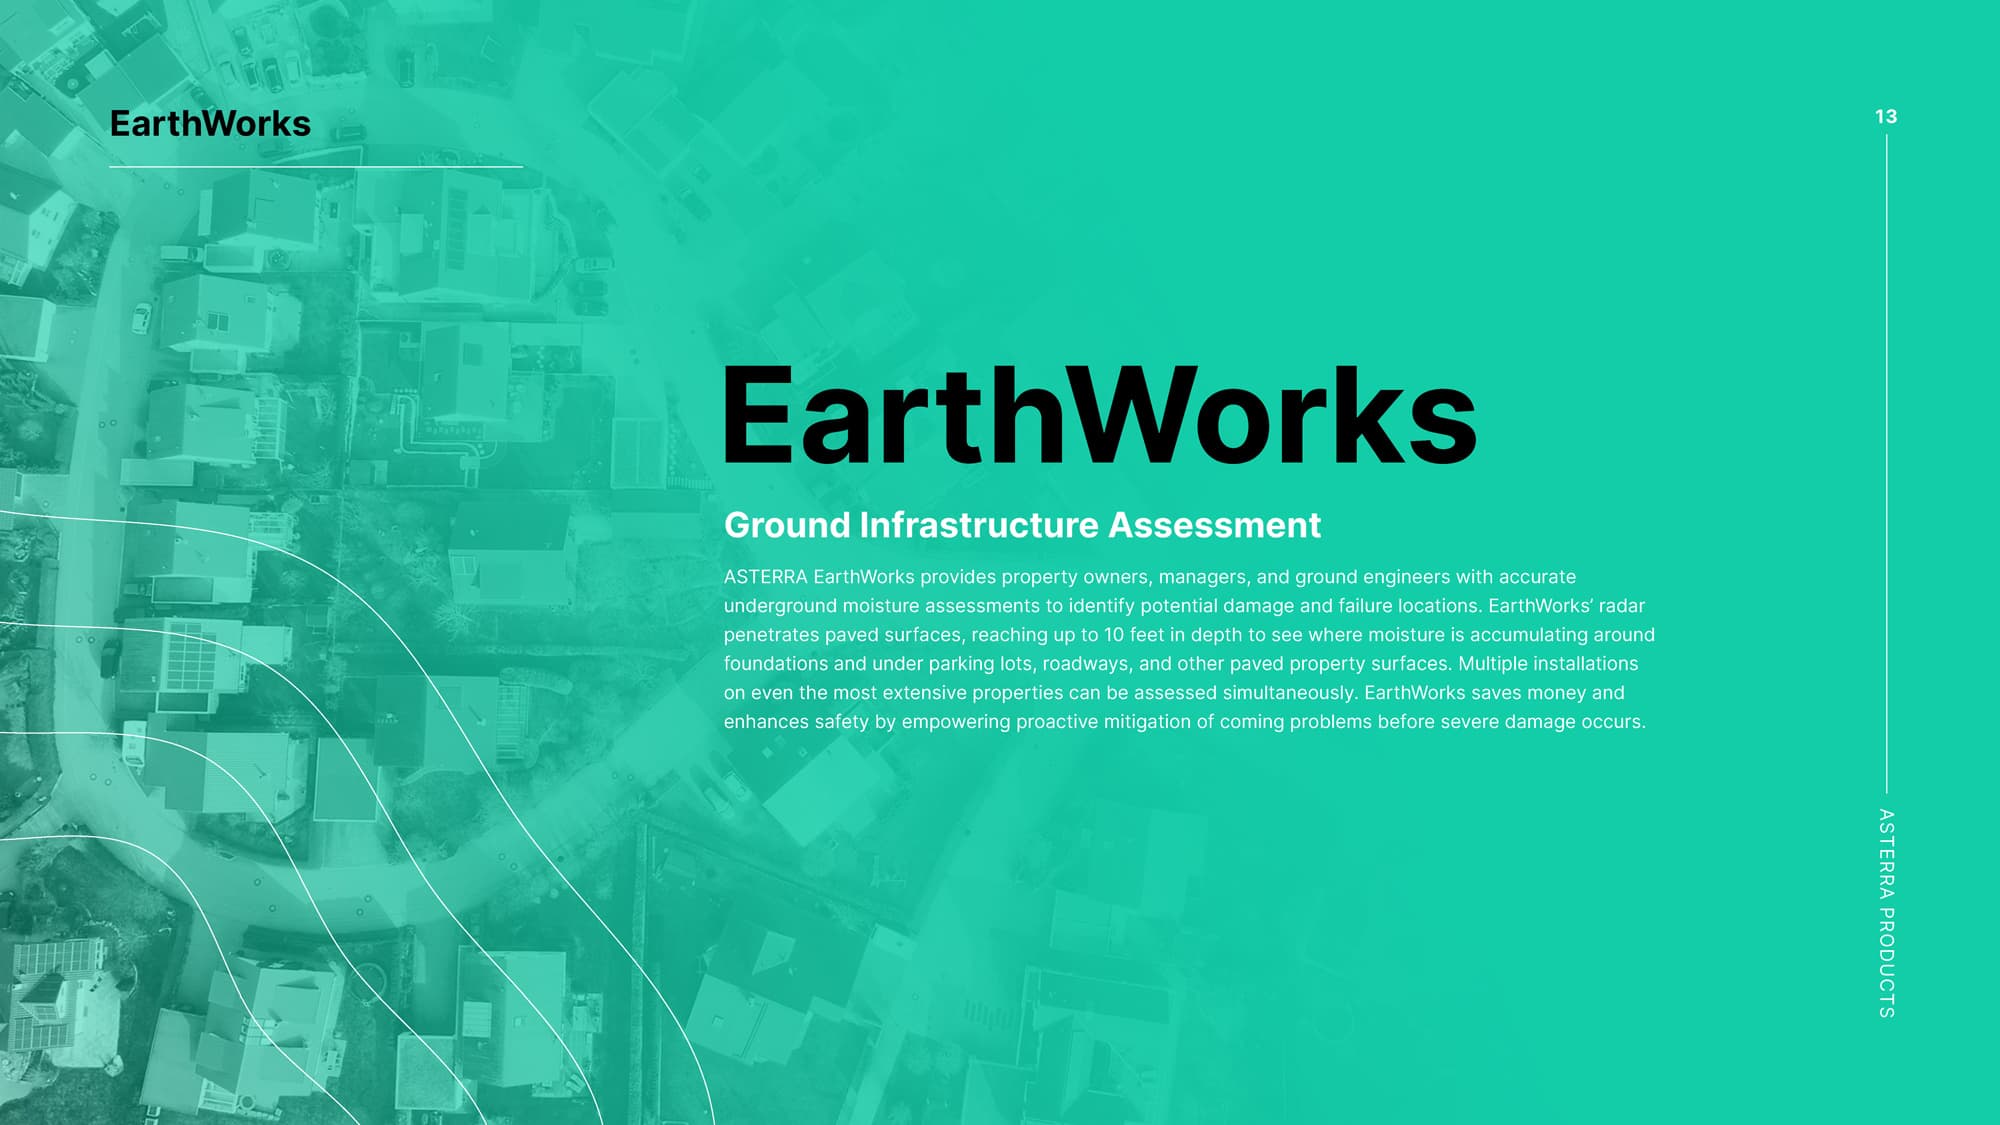Select the Ground Infrastructure Assessment subtitle
The image size is (2000, 1125).
pos(1022,525)
